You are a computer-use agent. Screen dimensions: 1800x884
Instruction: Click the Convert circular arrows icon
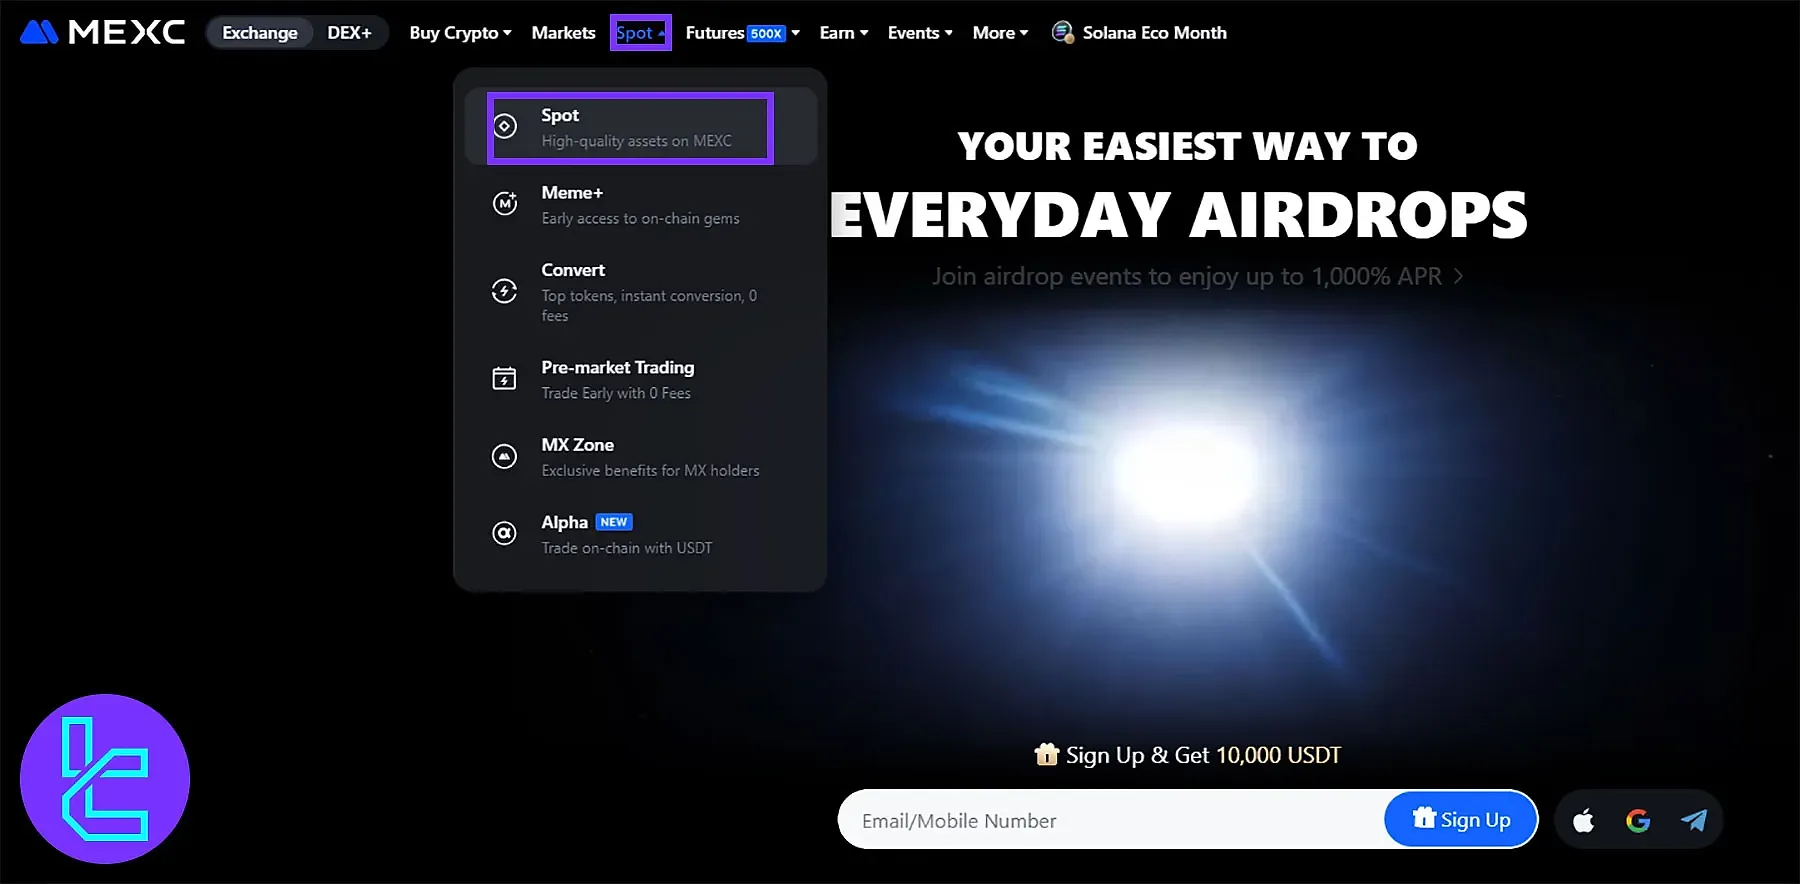[505, 291]
